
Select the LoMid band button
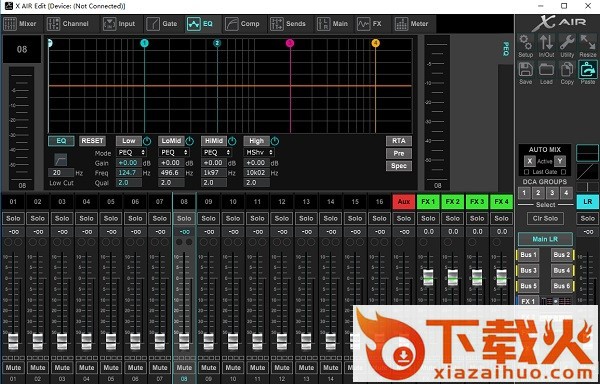[171, 141]
